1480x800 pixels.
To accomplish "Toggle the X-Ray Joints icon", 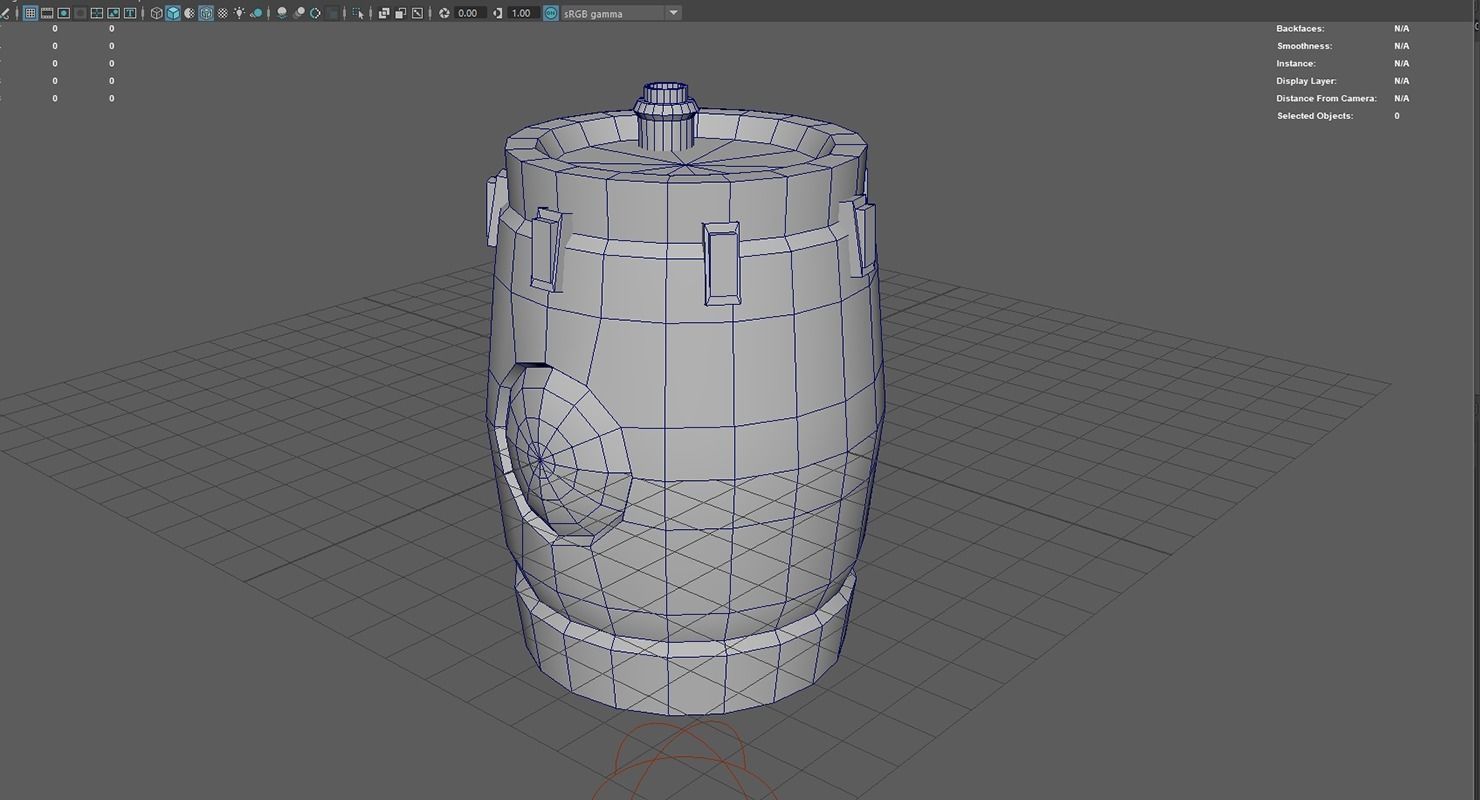I will pyautogui.click(x=417, y=13).
